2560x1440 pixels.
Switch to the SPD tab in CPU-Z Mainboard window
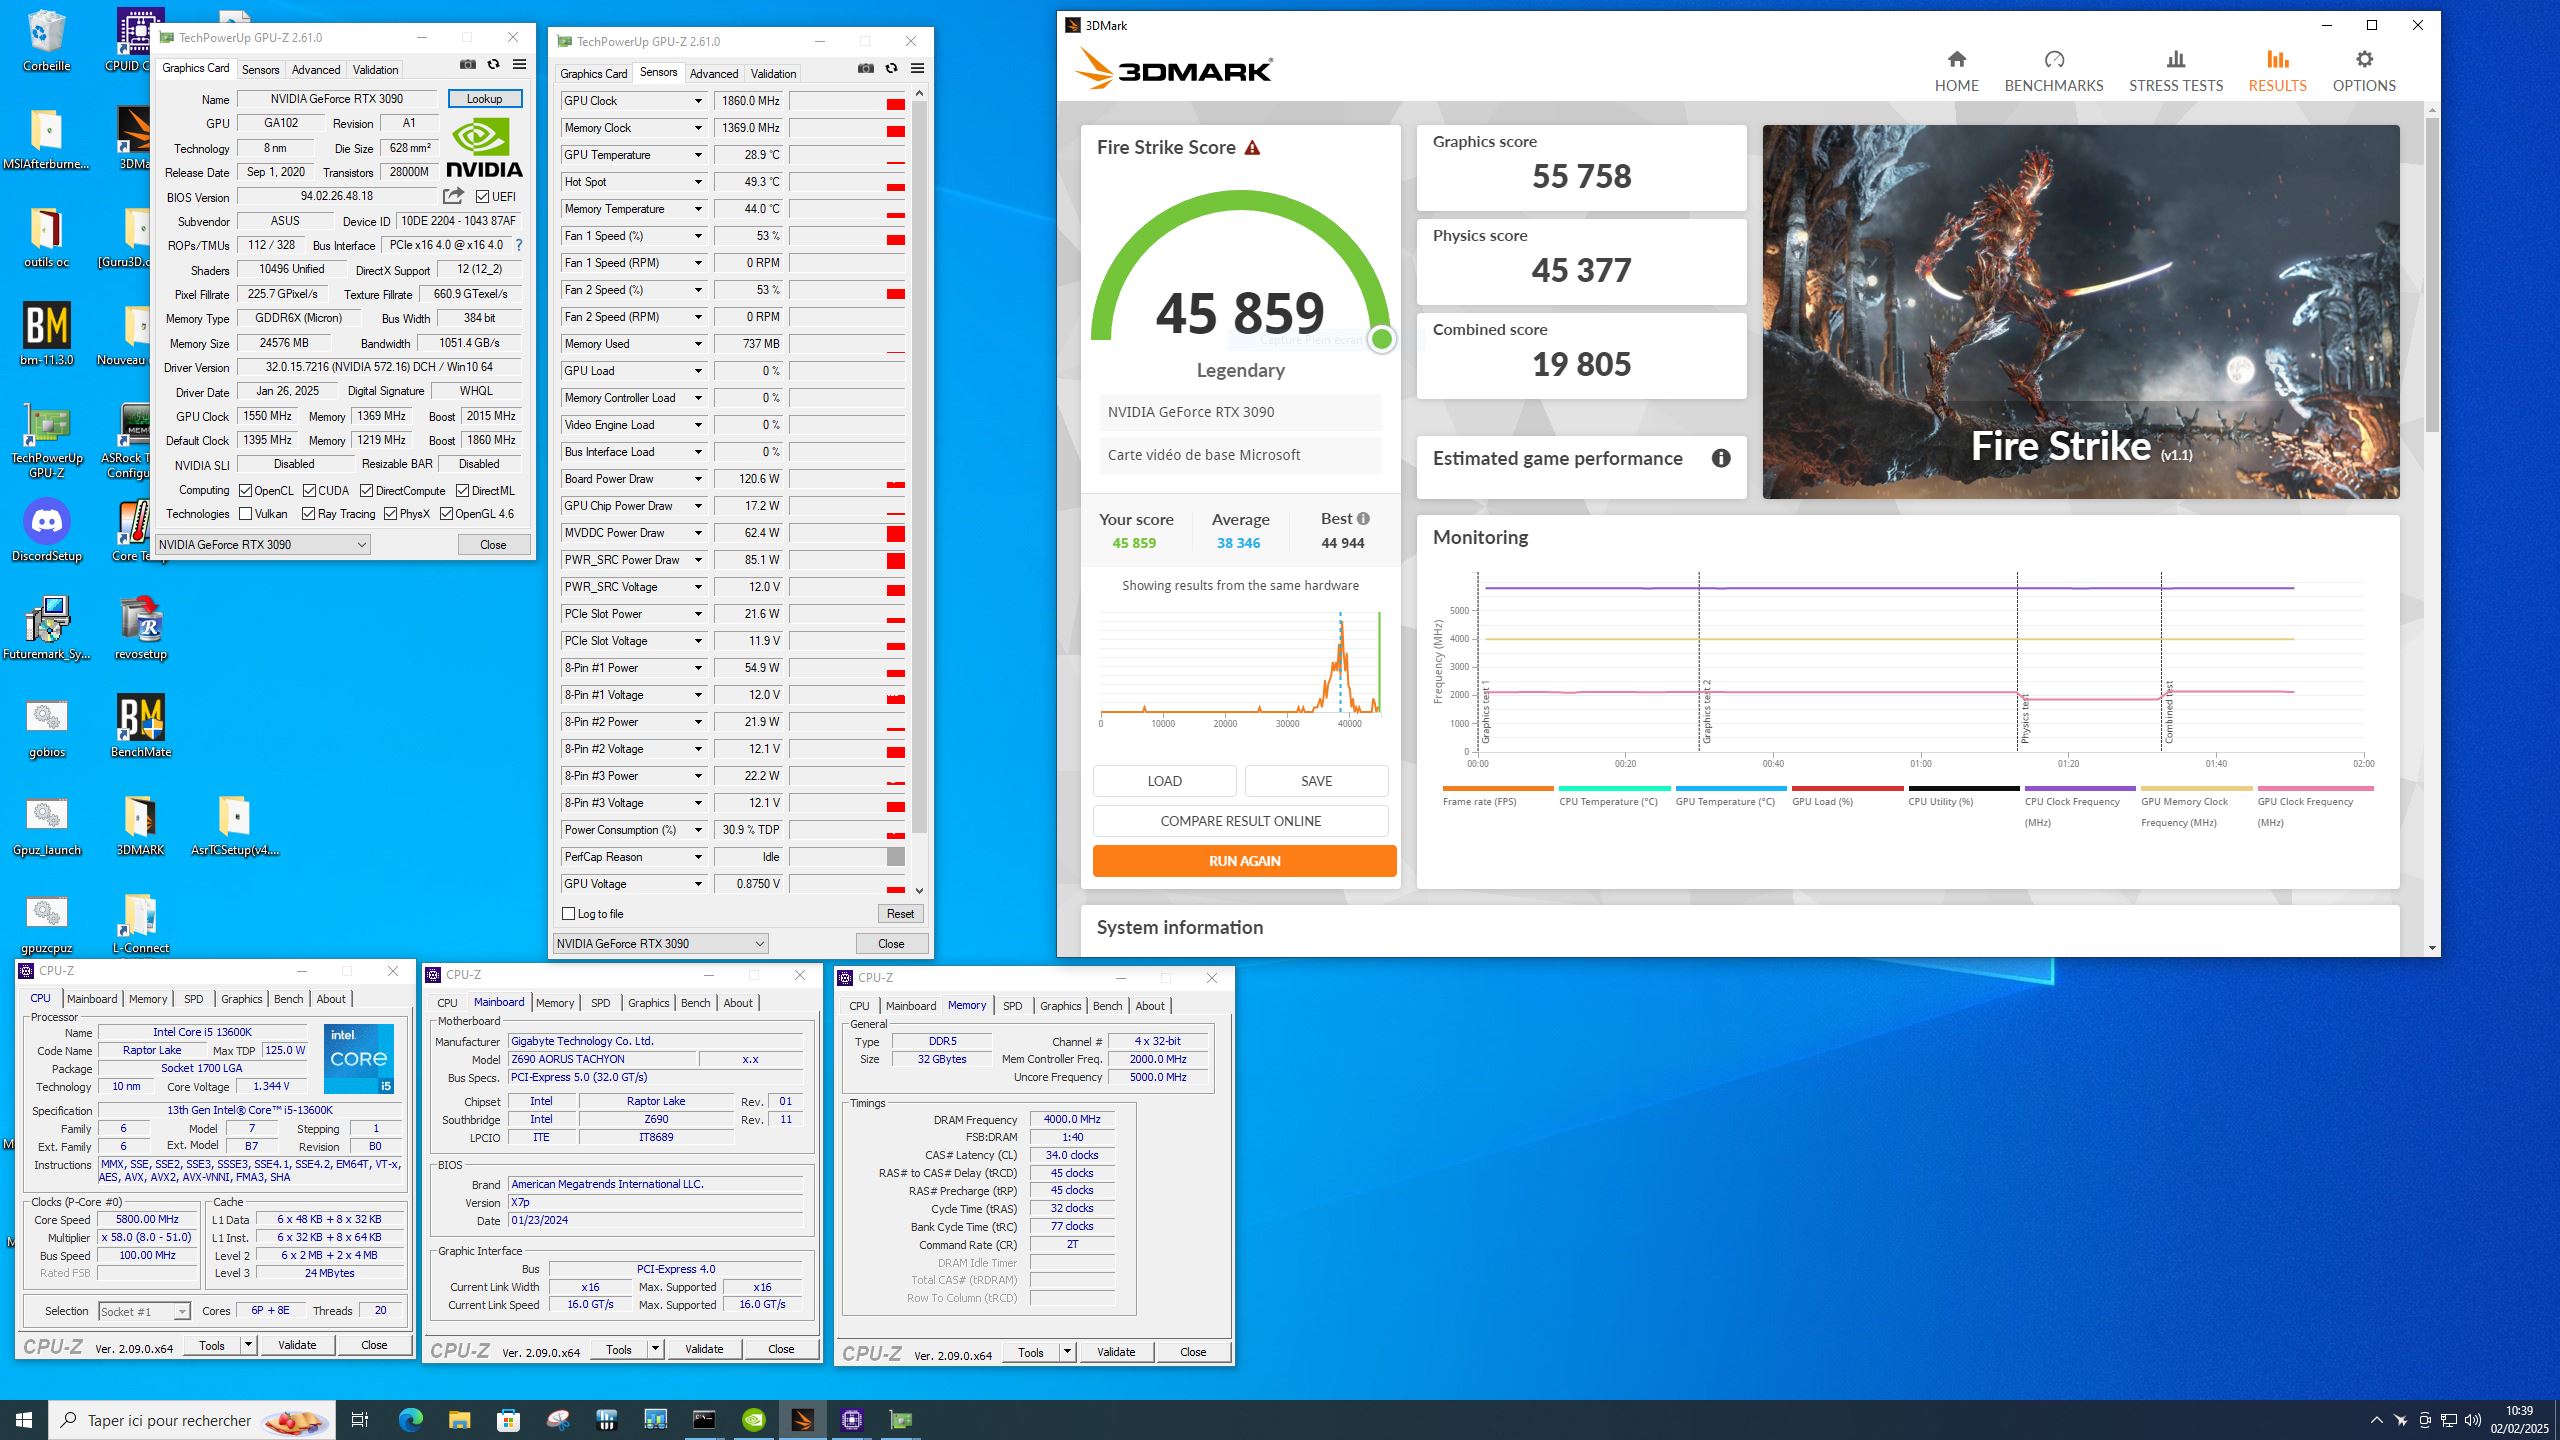(600, 1003)
